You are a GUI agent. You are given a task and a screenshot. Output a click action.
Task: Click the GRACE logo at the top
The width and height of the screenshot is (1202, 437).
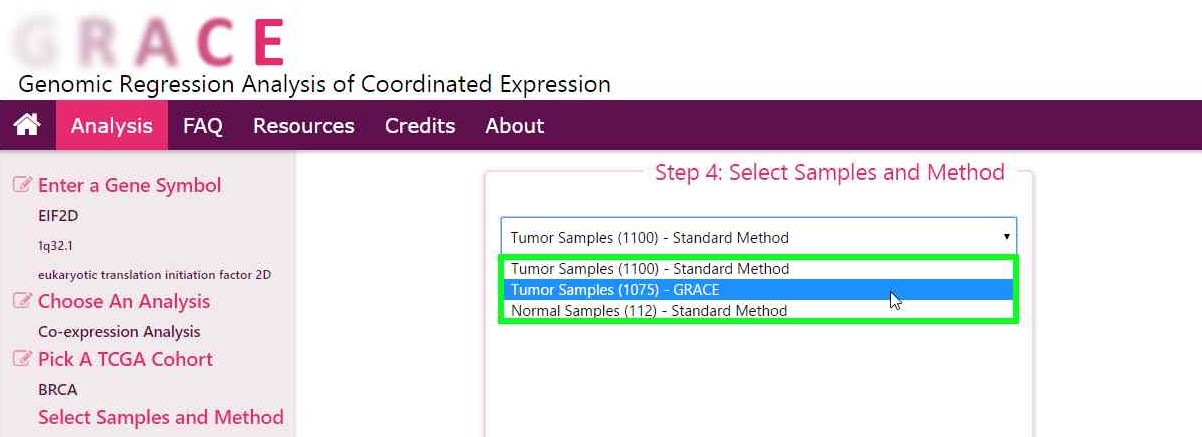click(150, 42)
